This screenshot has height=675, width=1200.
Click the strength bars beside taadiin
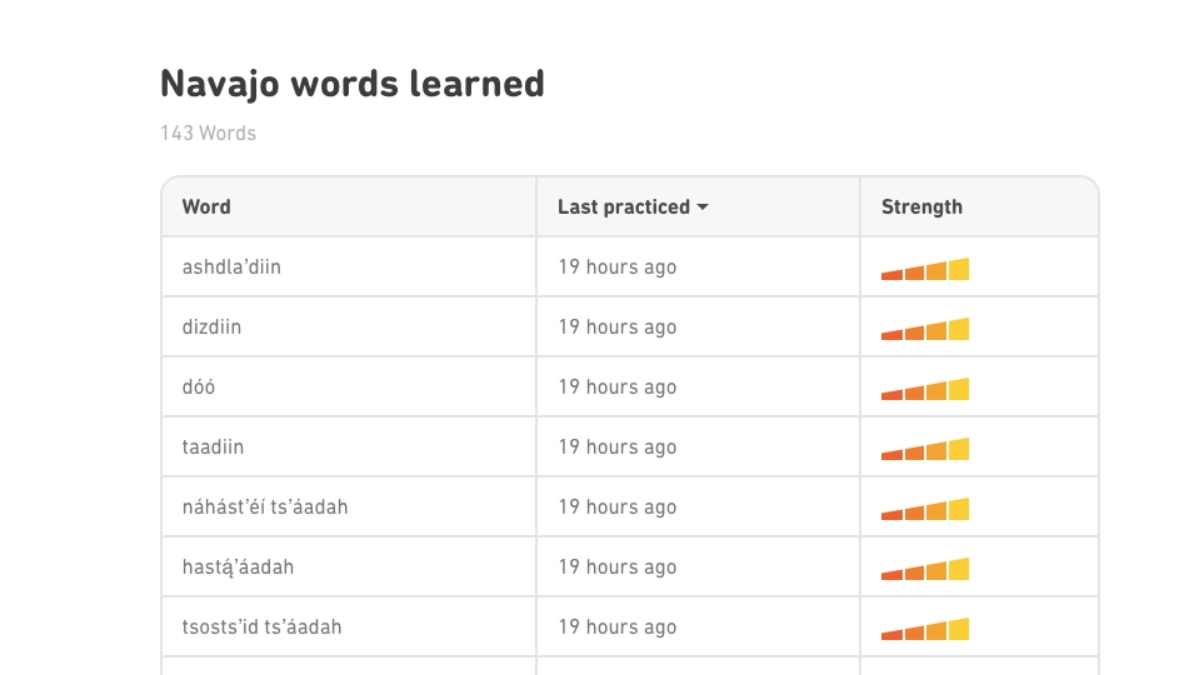pos(925,447)
